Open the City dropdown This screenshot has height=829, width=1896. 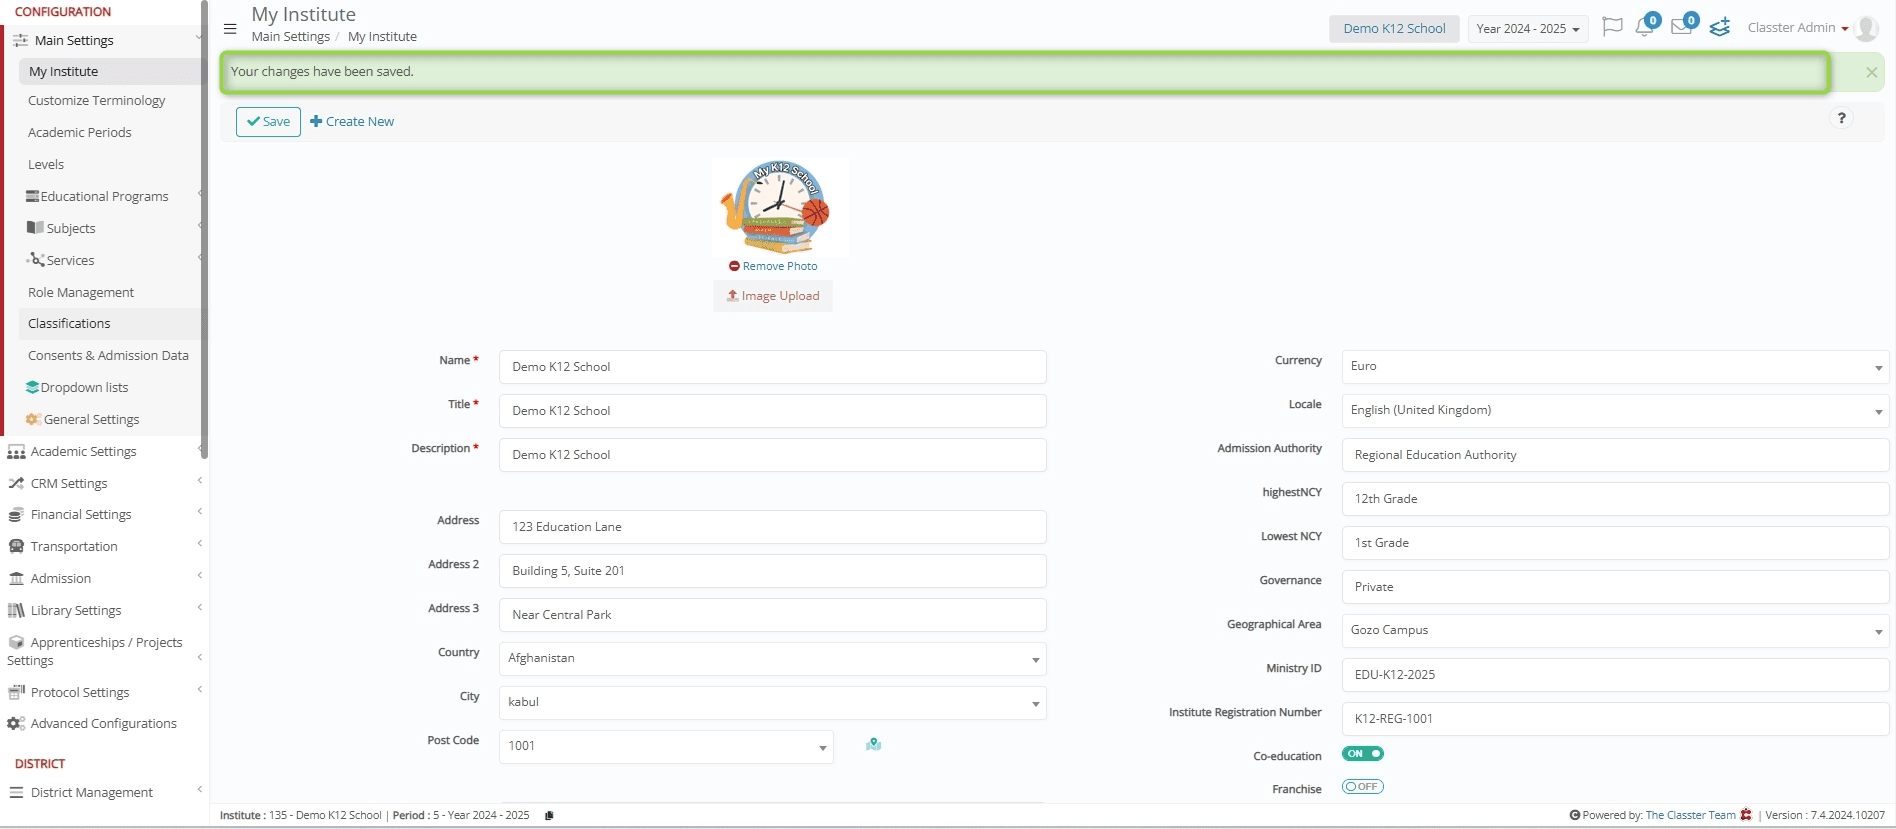[x=772, y=703]
